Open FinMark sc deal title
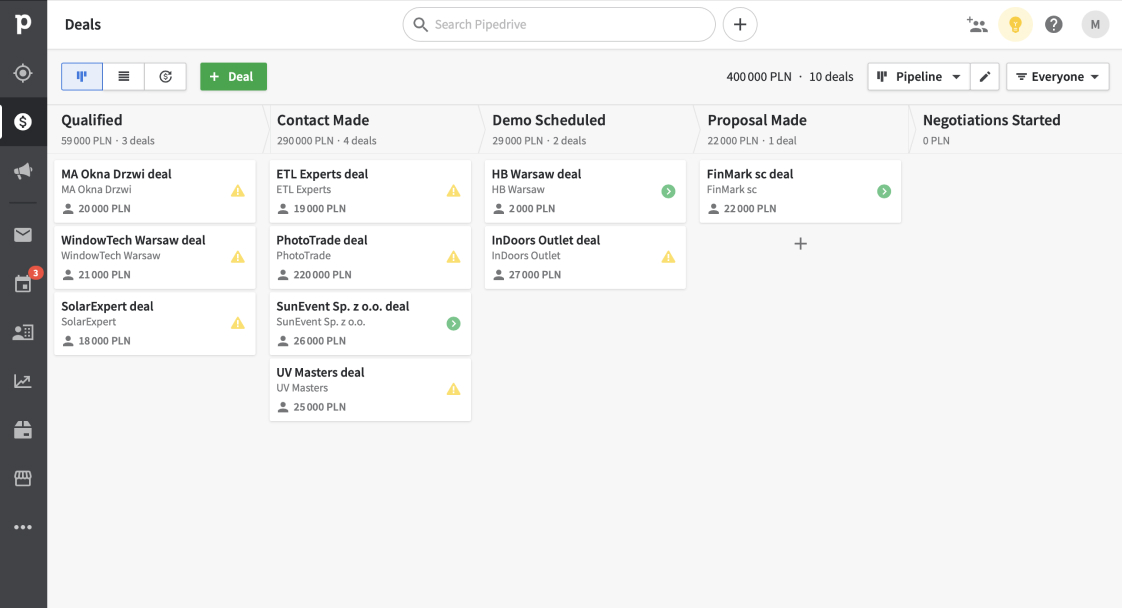 pyautogui.click(x=750, y=174)
